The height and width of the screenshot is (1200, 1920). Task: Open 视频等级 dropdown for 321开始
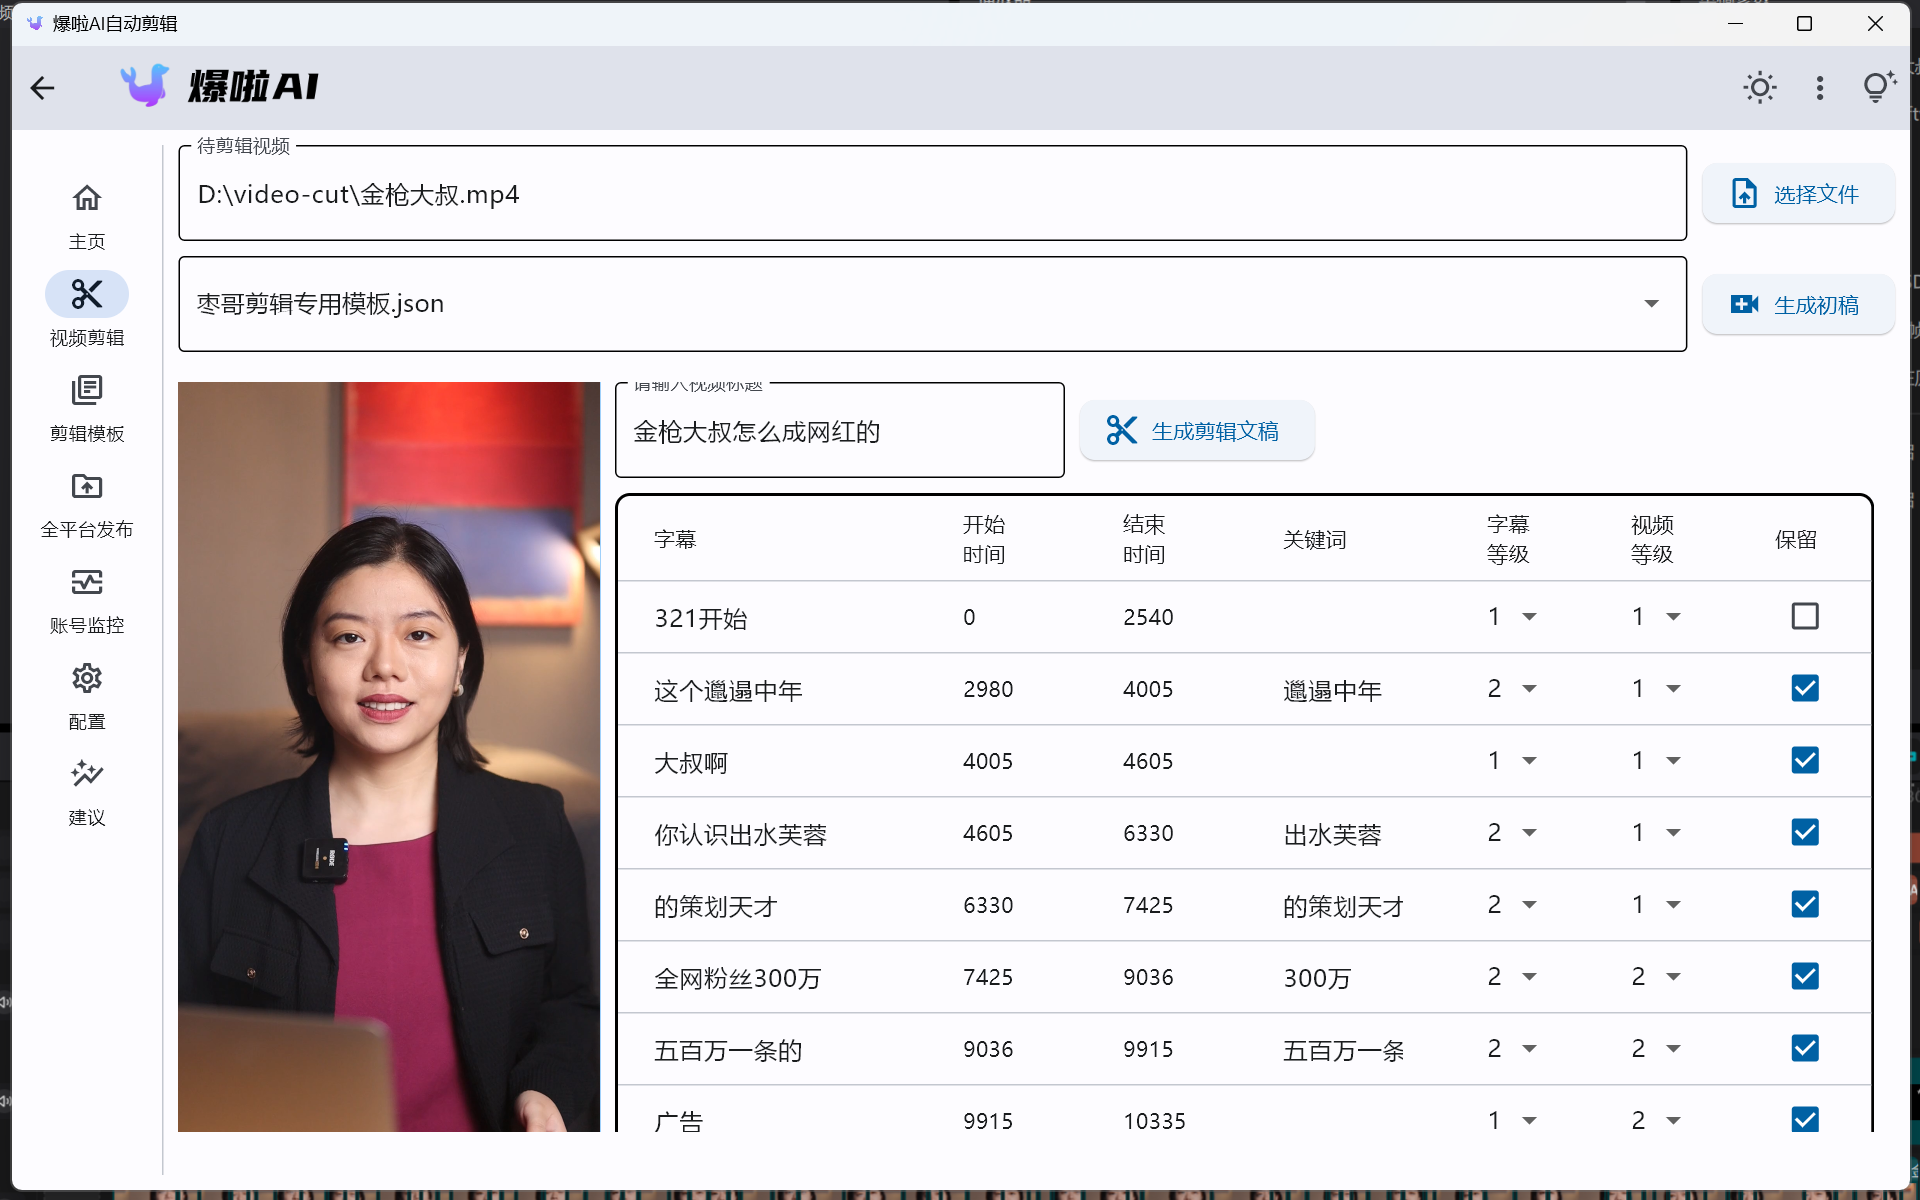pos(1656,617)
